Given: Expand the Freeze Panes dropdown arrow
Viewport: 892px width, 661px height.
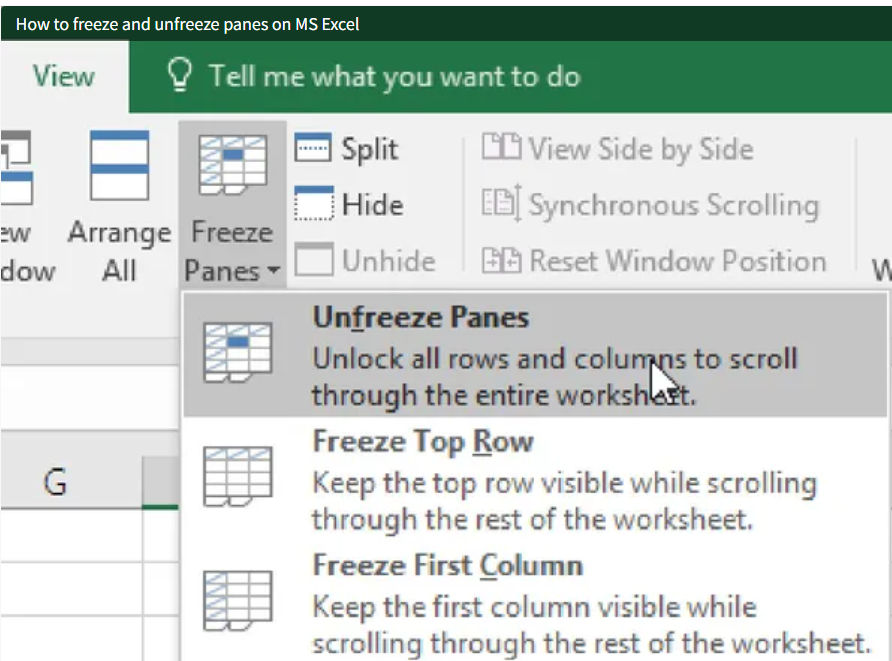Looking at the screenshot, I should [273, 272].
